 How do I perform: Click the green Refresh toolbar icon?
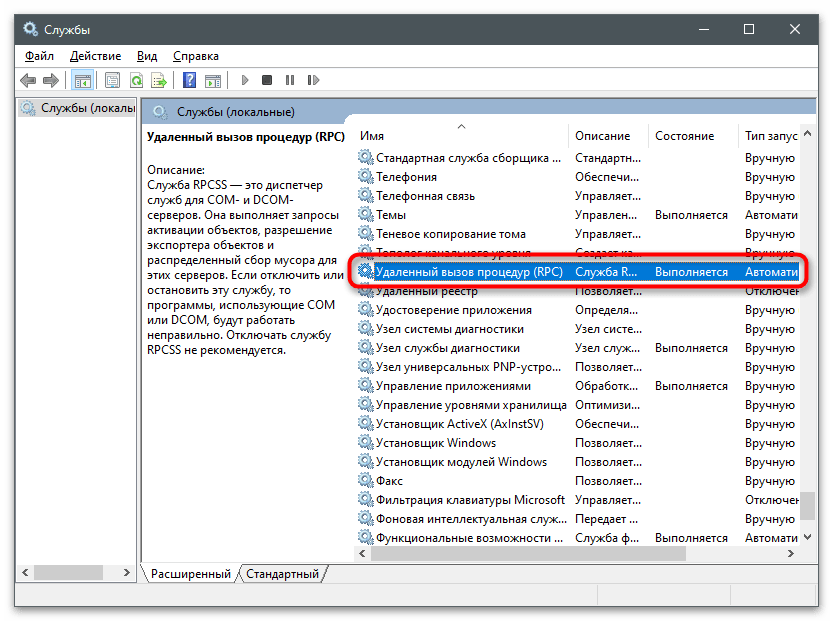pyautogui.click(x=135, y=80)
